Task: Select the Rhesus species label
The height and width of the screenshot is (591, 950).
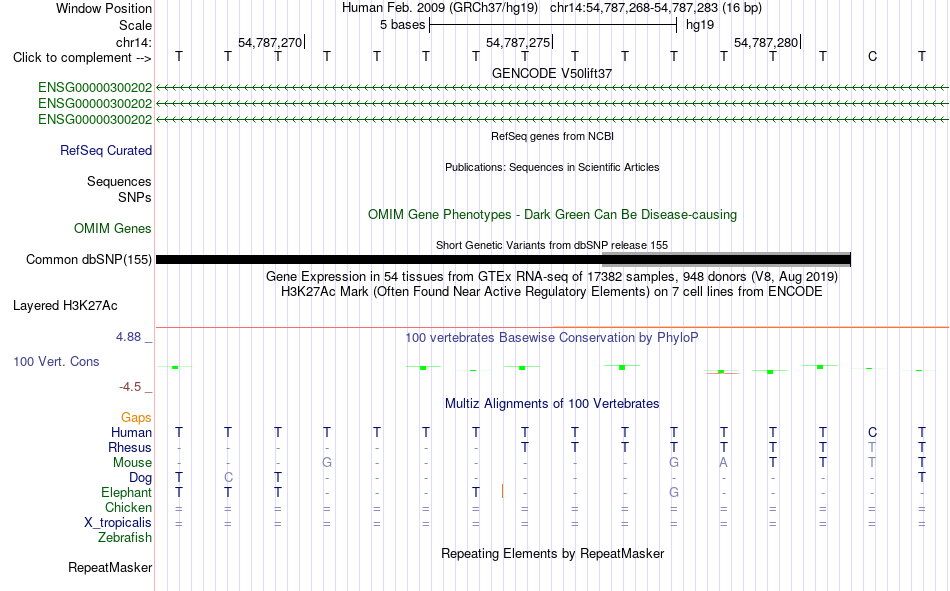Action: click(x=130, y=447)
